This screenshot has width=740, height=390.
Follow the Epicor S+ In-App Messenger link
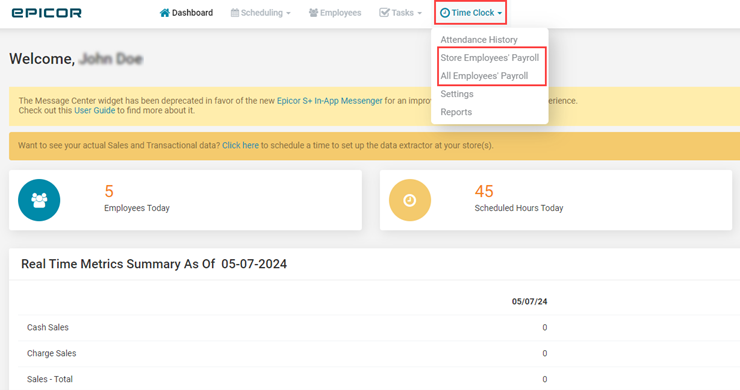(x=329, y=101)
